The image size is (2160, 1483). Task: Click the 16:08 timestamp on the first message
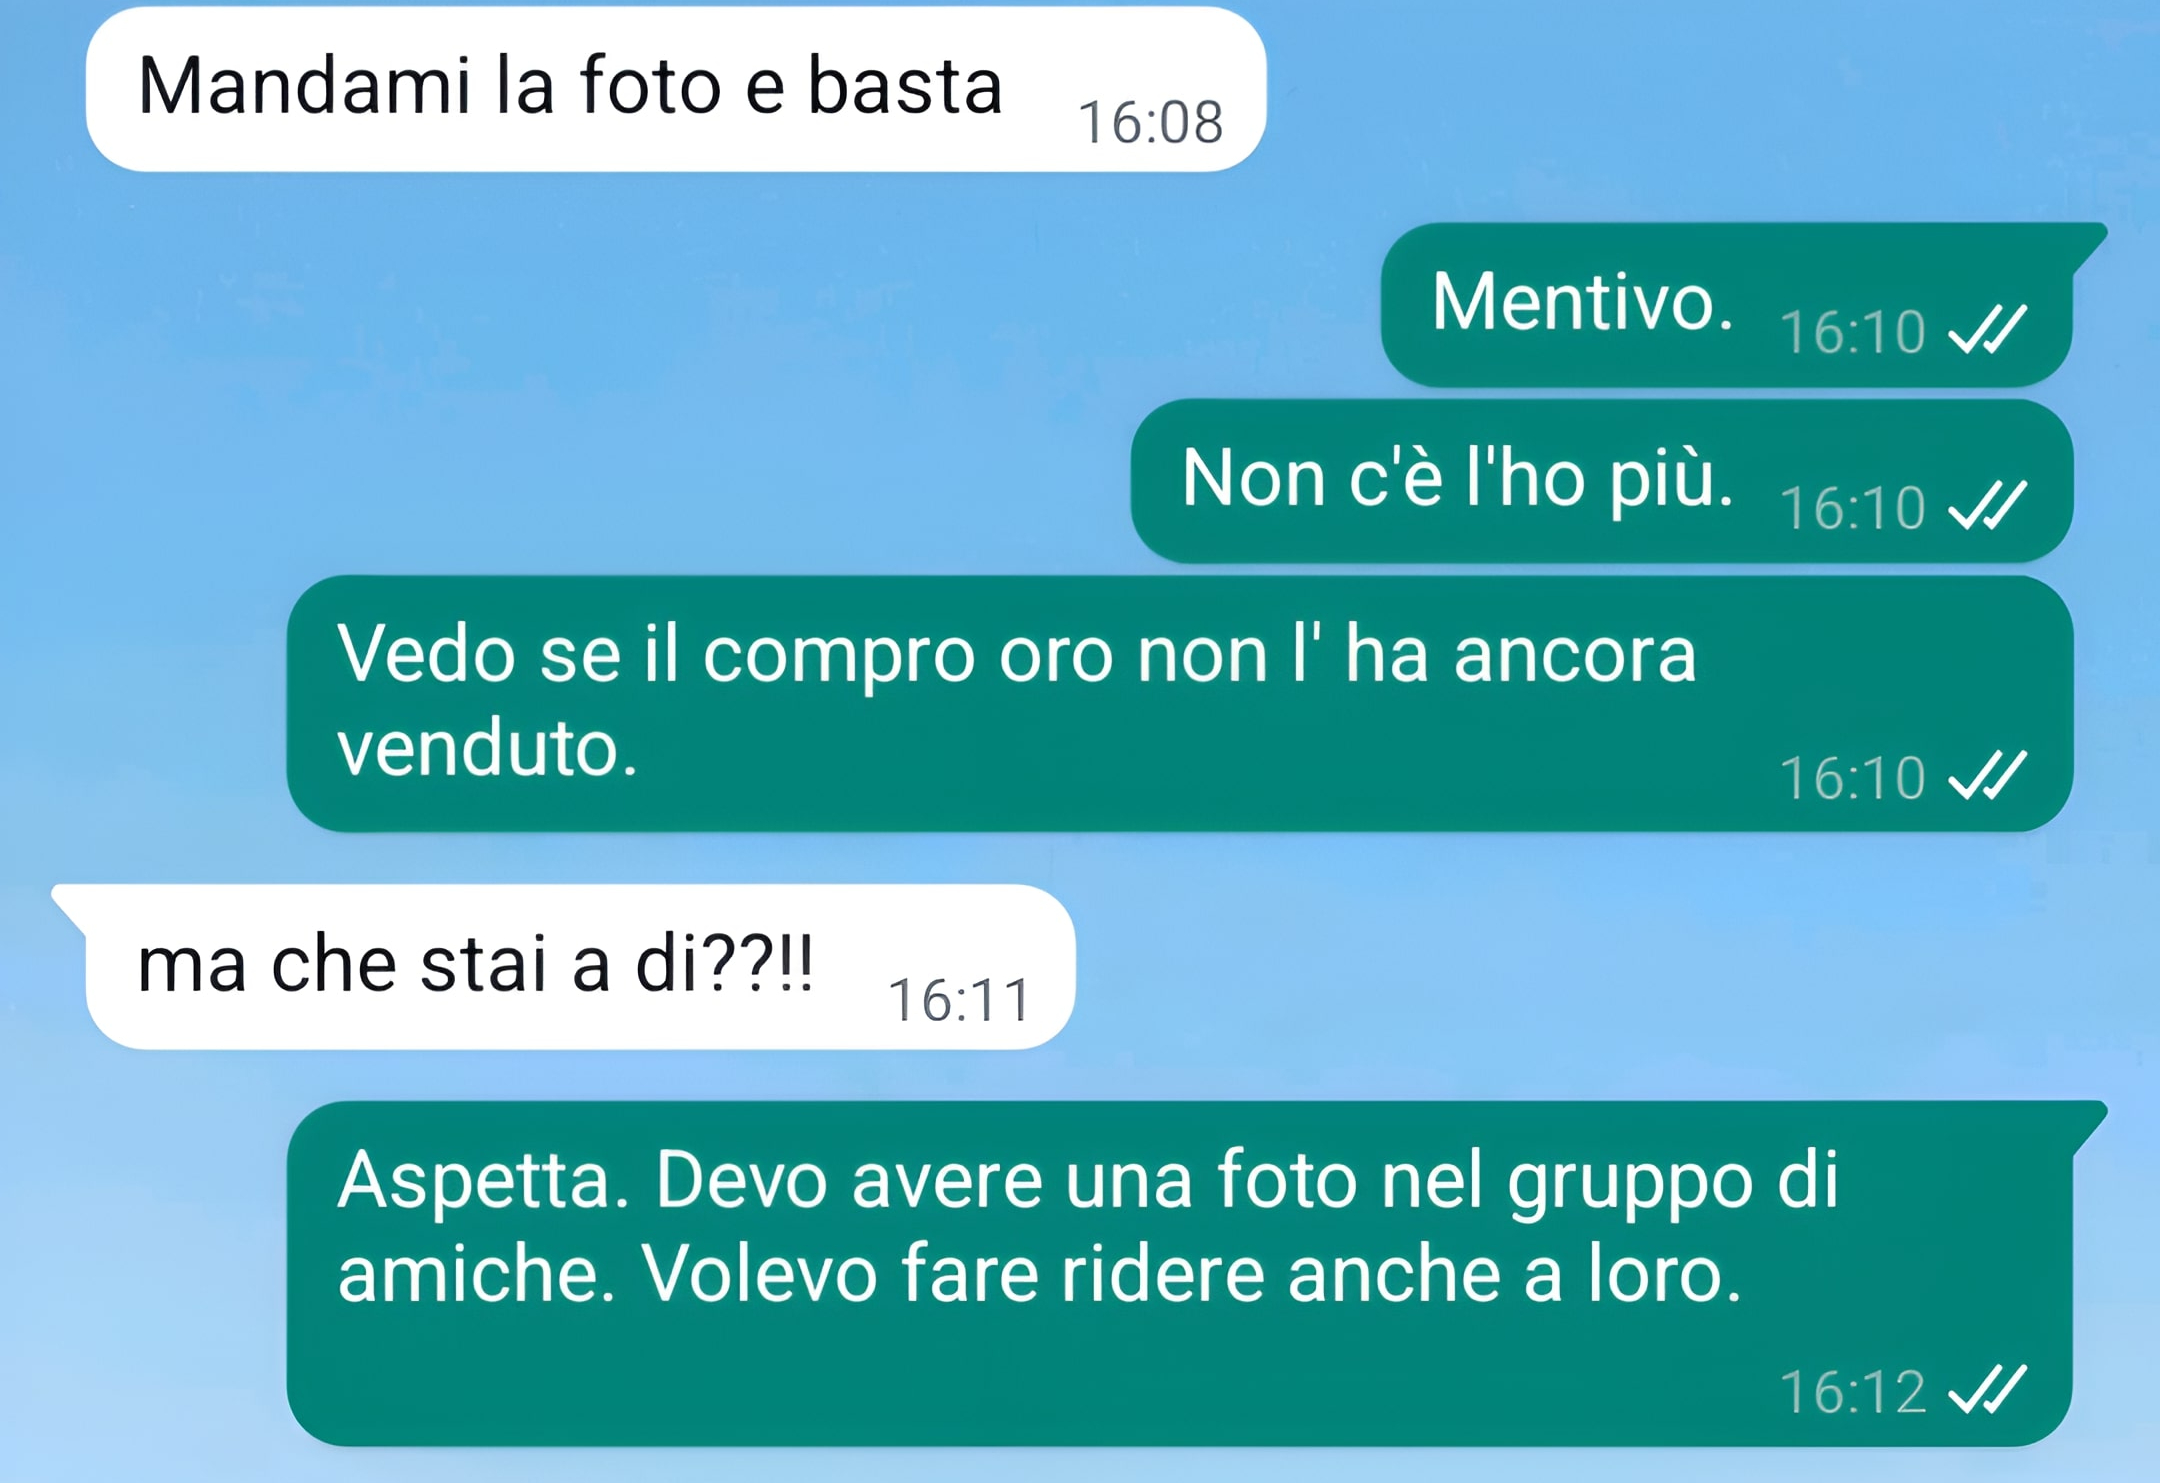(x=1151, y=123)
